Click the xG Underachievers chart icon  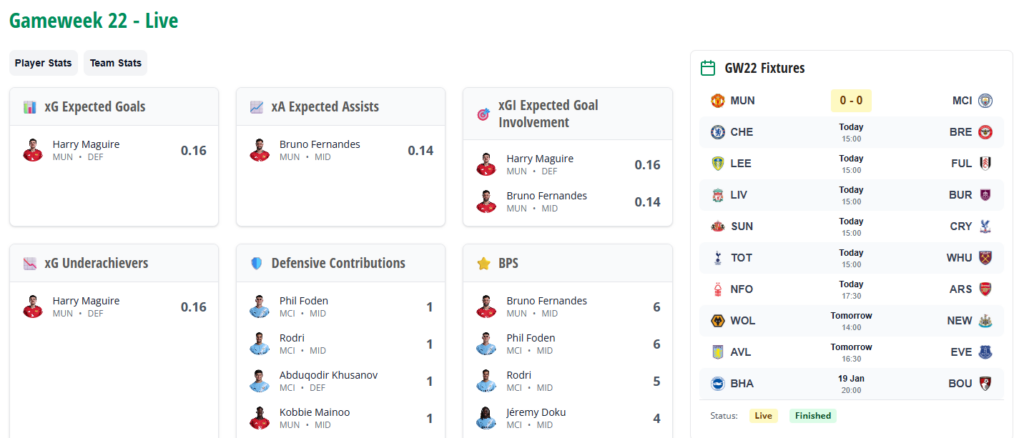point(30,263)
